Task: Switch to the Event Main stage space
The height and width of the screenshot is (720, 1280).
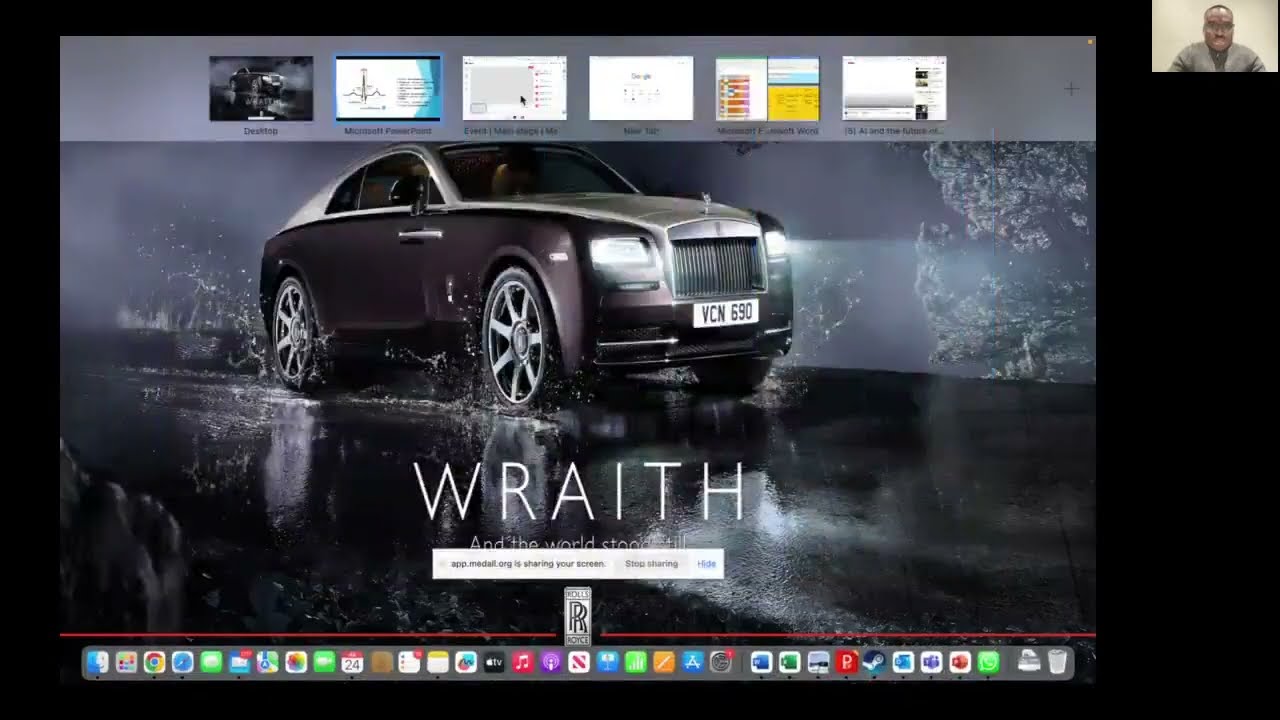Action: pyautogui.click(x=514, y=89)
